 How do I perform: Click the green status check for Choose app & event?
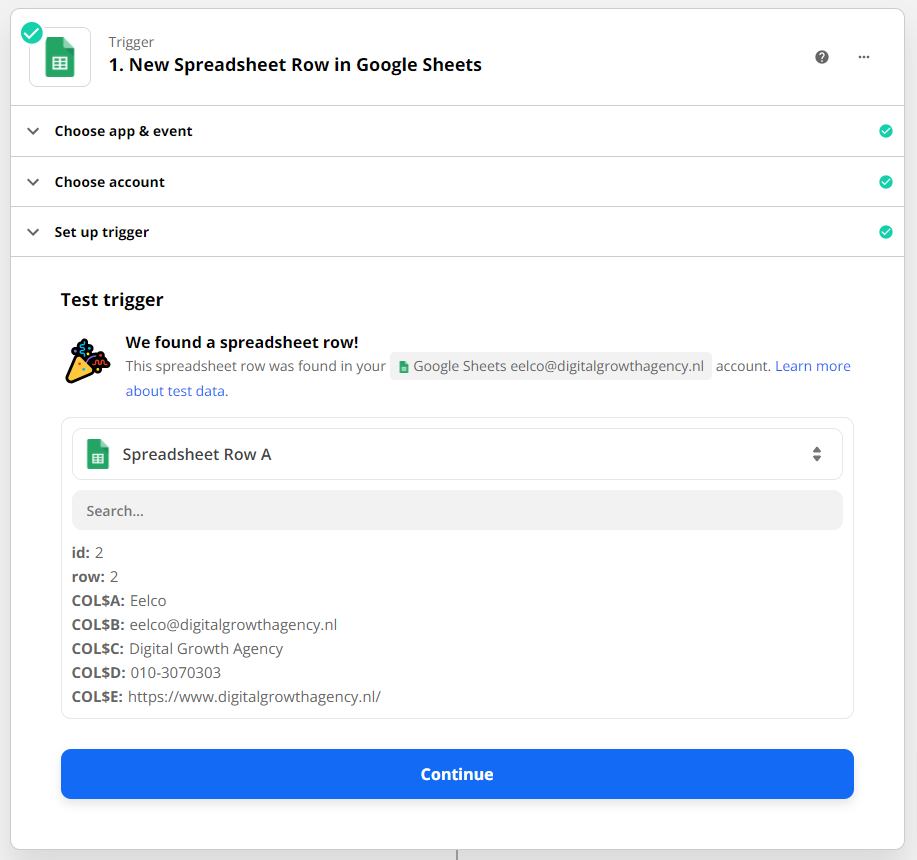coord(885,131)
